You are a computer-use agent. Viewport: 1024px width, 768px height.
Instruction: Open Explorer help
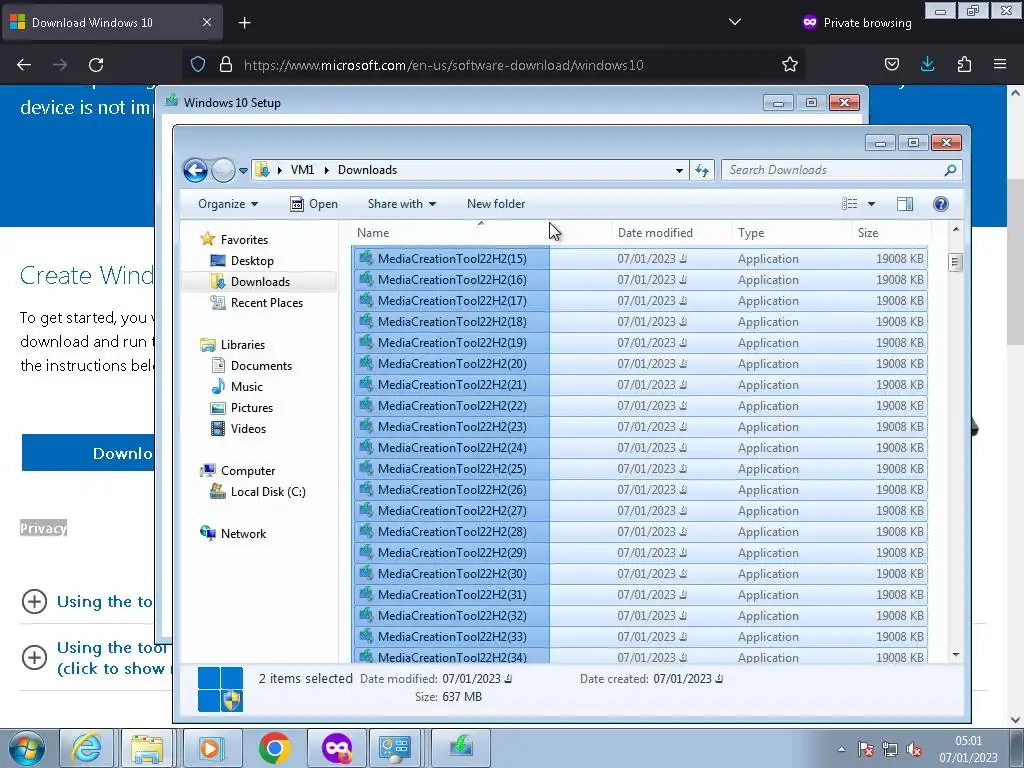click(x=940, y=204)
